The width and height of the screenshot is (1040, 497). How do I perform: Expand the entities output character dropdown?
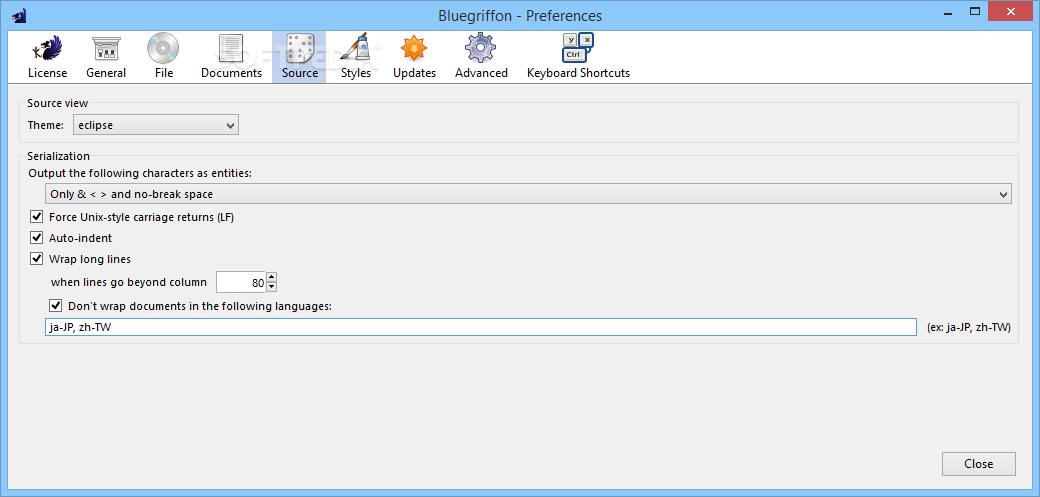[x=528, y=194]
